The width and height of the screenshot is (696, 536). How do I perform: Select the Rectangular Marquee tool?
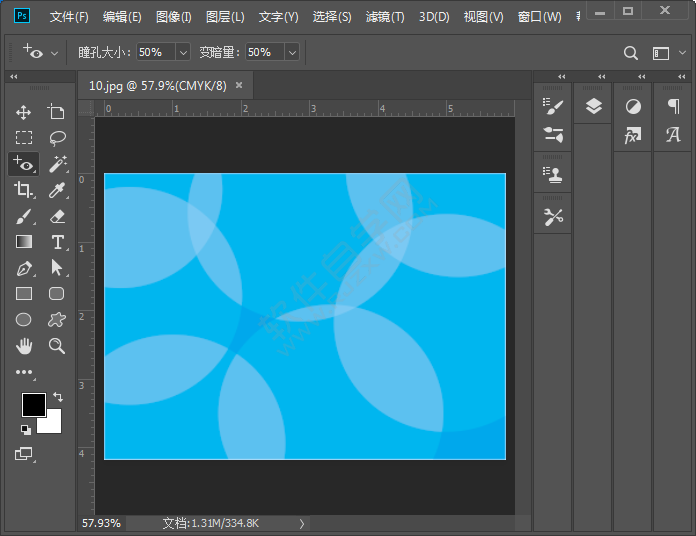coord(24,138)
